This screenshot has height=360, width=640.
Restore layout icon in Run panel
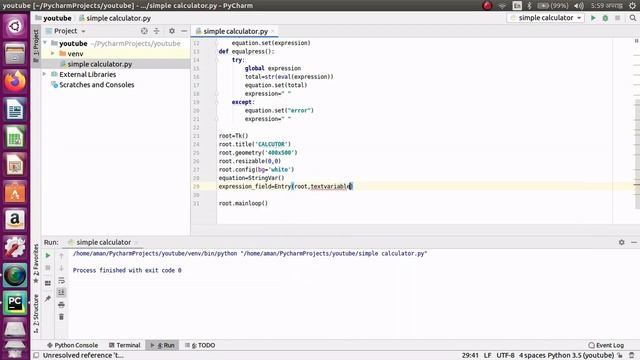click(48, 283)
